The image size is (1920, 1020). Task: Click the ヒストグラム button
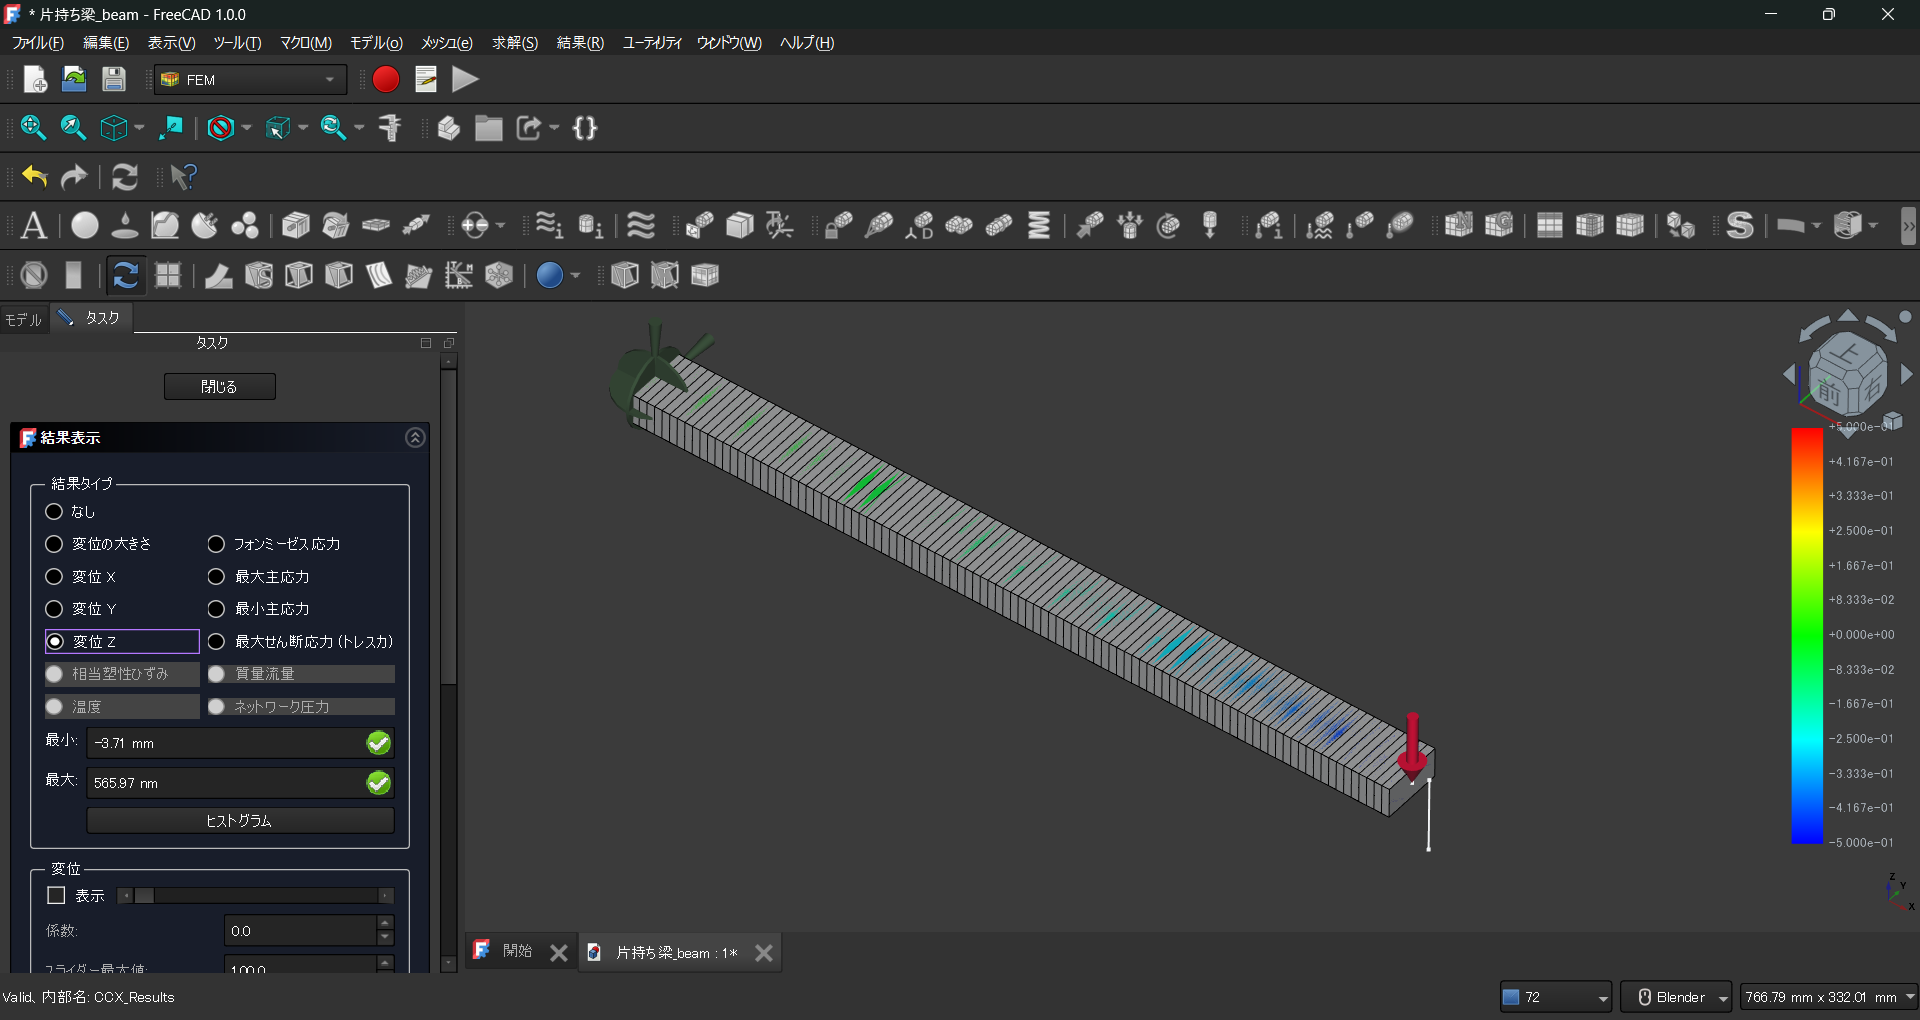tap(240, 821)
